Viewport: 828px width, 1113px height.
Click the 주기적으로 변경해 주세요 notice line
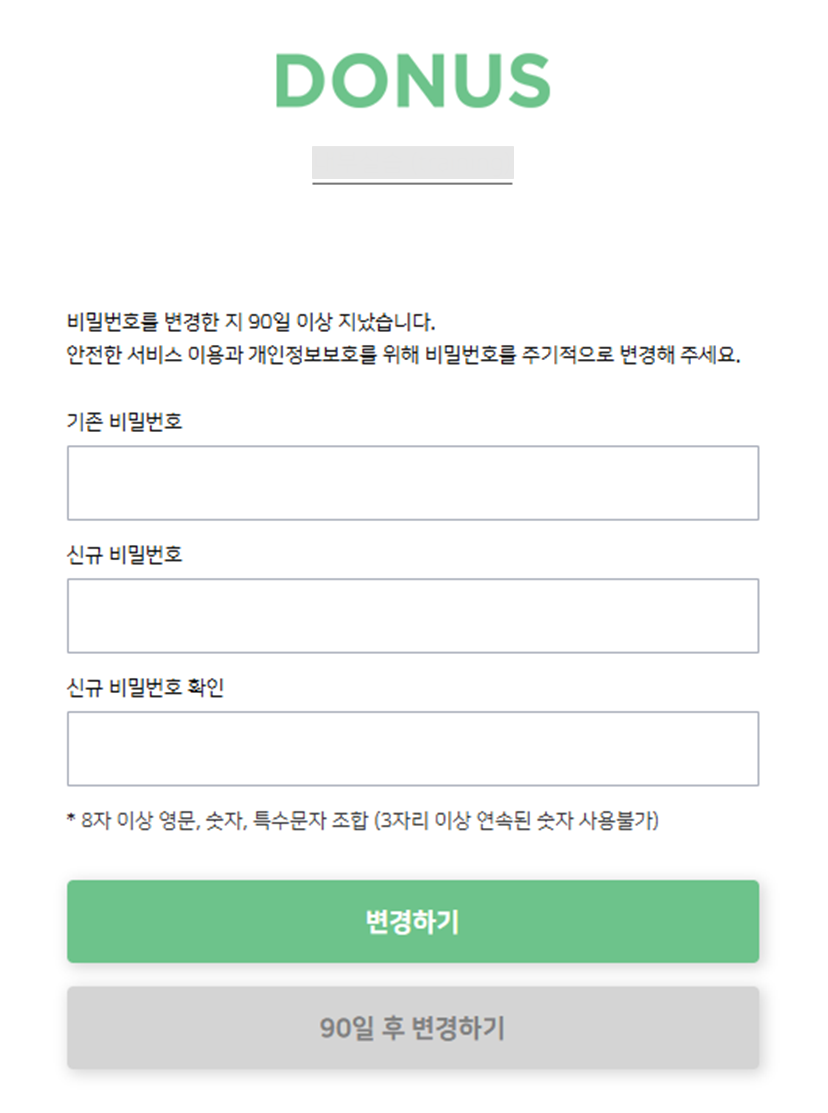point(630,356)
